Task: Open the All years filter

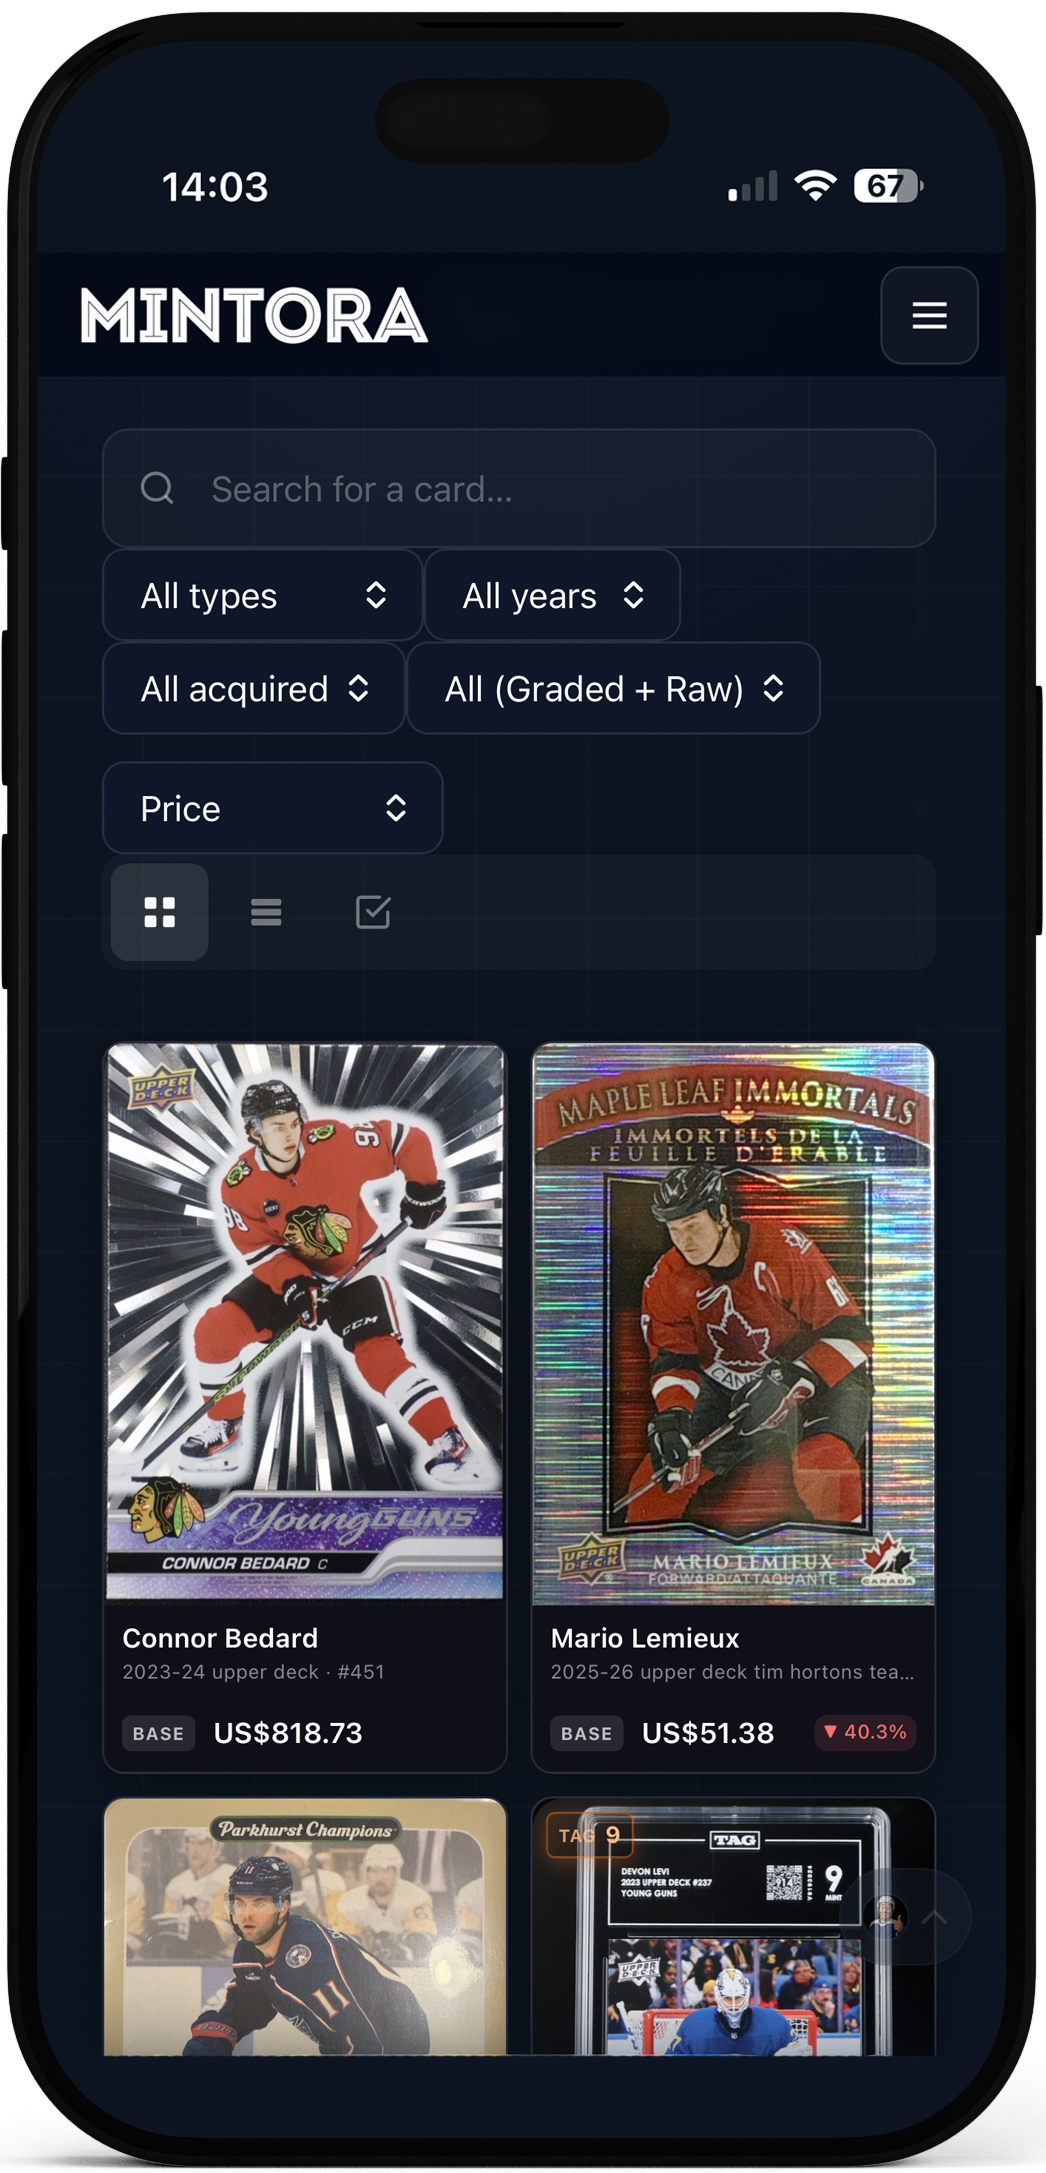Action: tap(552, 595)
